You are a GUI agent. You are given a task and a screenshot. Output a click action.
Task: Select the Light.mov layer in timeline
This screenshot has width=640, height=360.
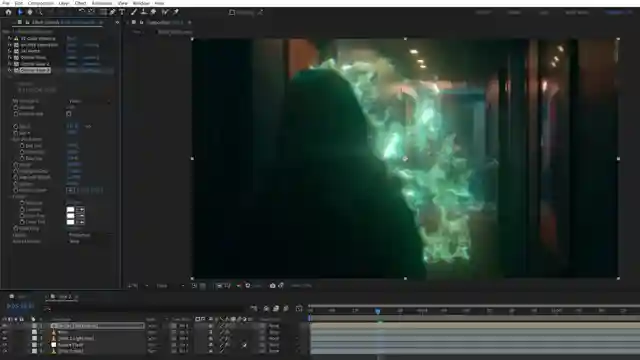click(76, 338)
